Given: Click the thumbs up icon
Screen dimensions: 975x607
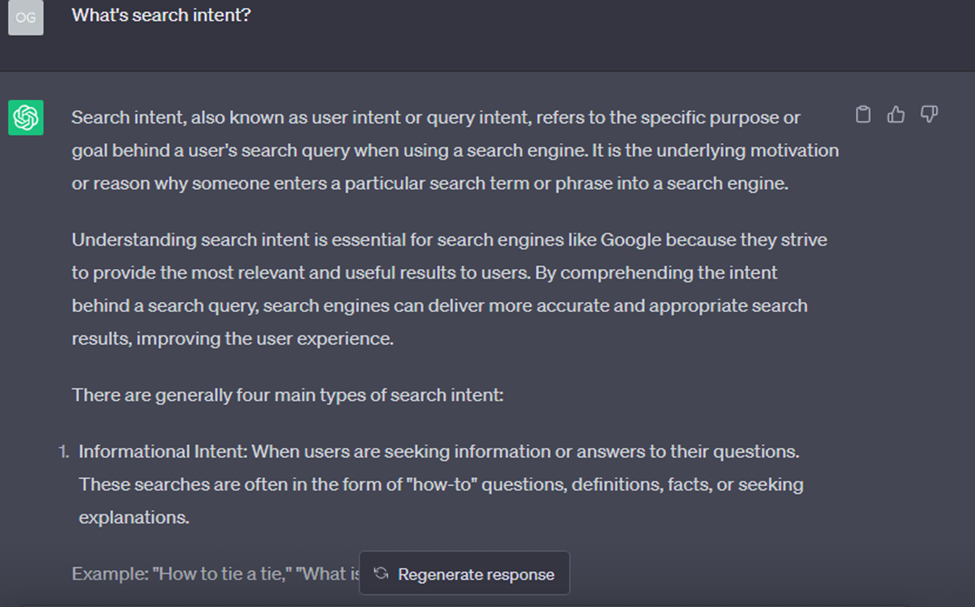Looking at the screenshot, I should (896, 115).
